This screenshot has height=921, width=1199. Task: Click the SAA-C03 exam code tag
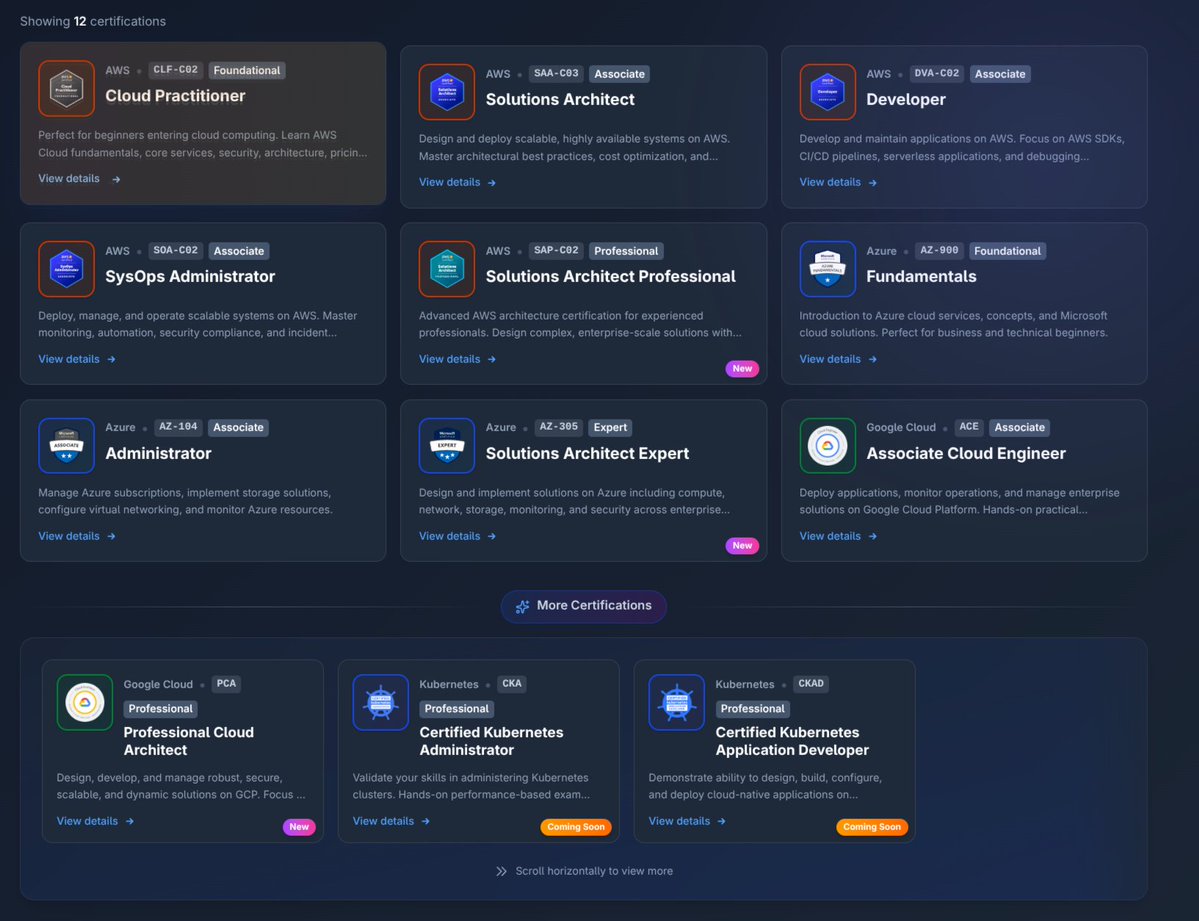tap(556, 73)
